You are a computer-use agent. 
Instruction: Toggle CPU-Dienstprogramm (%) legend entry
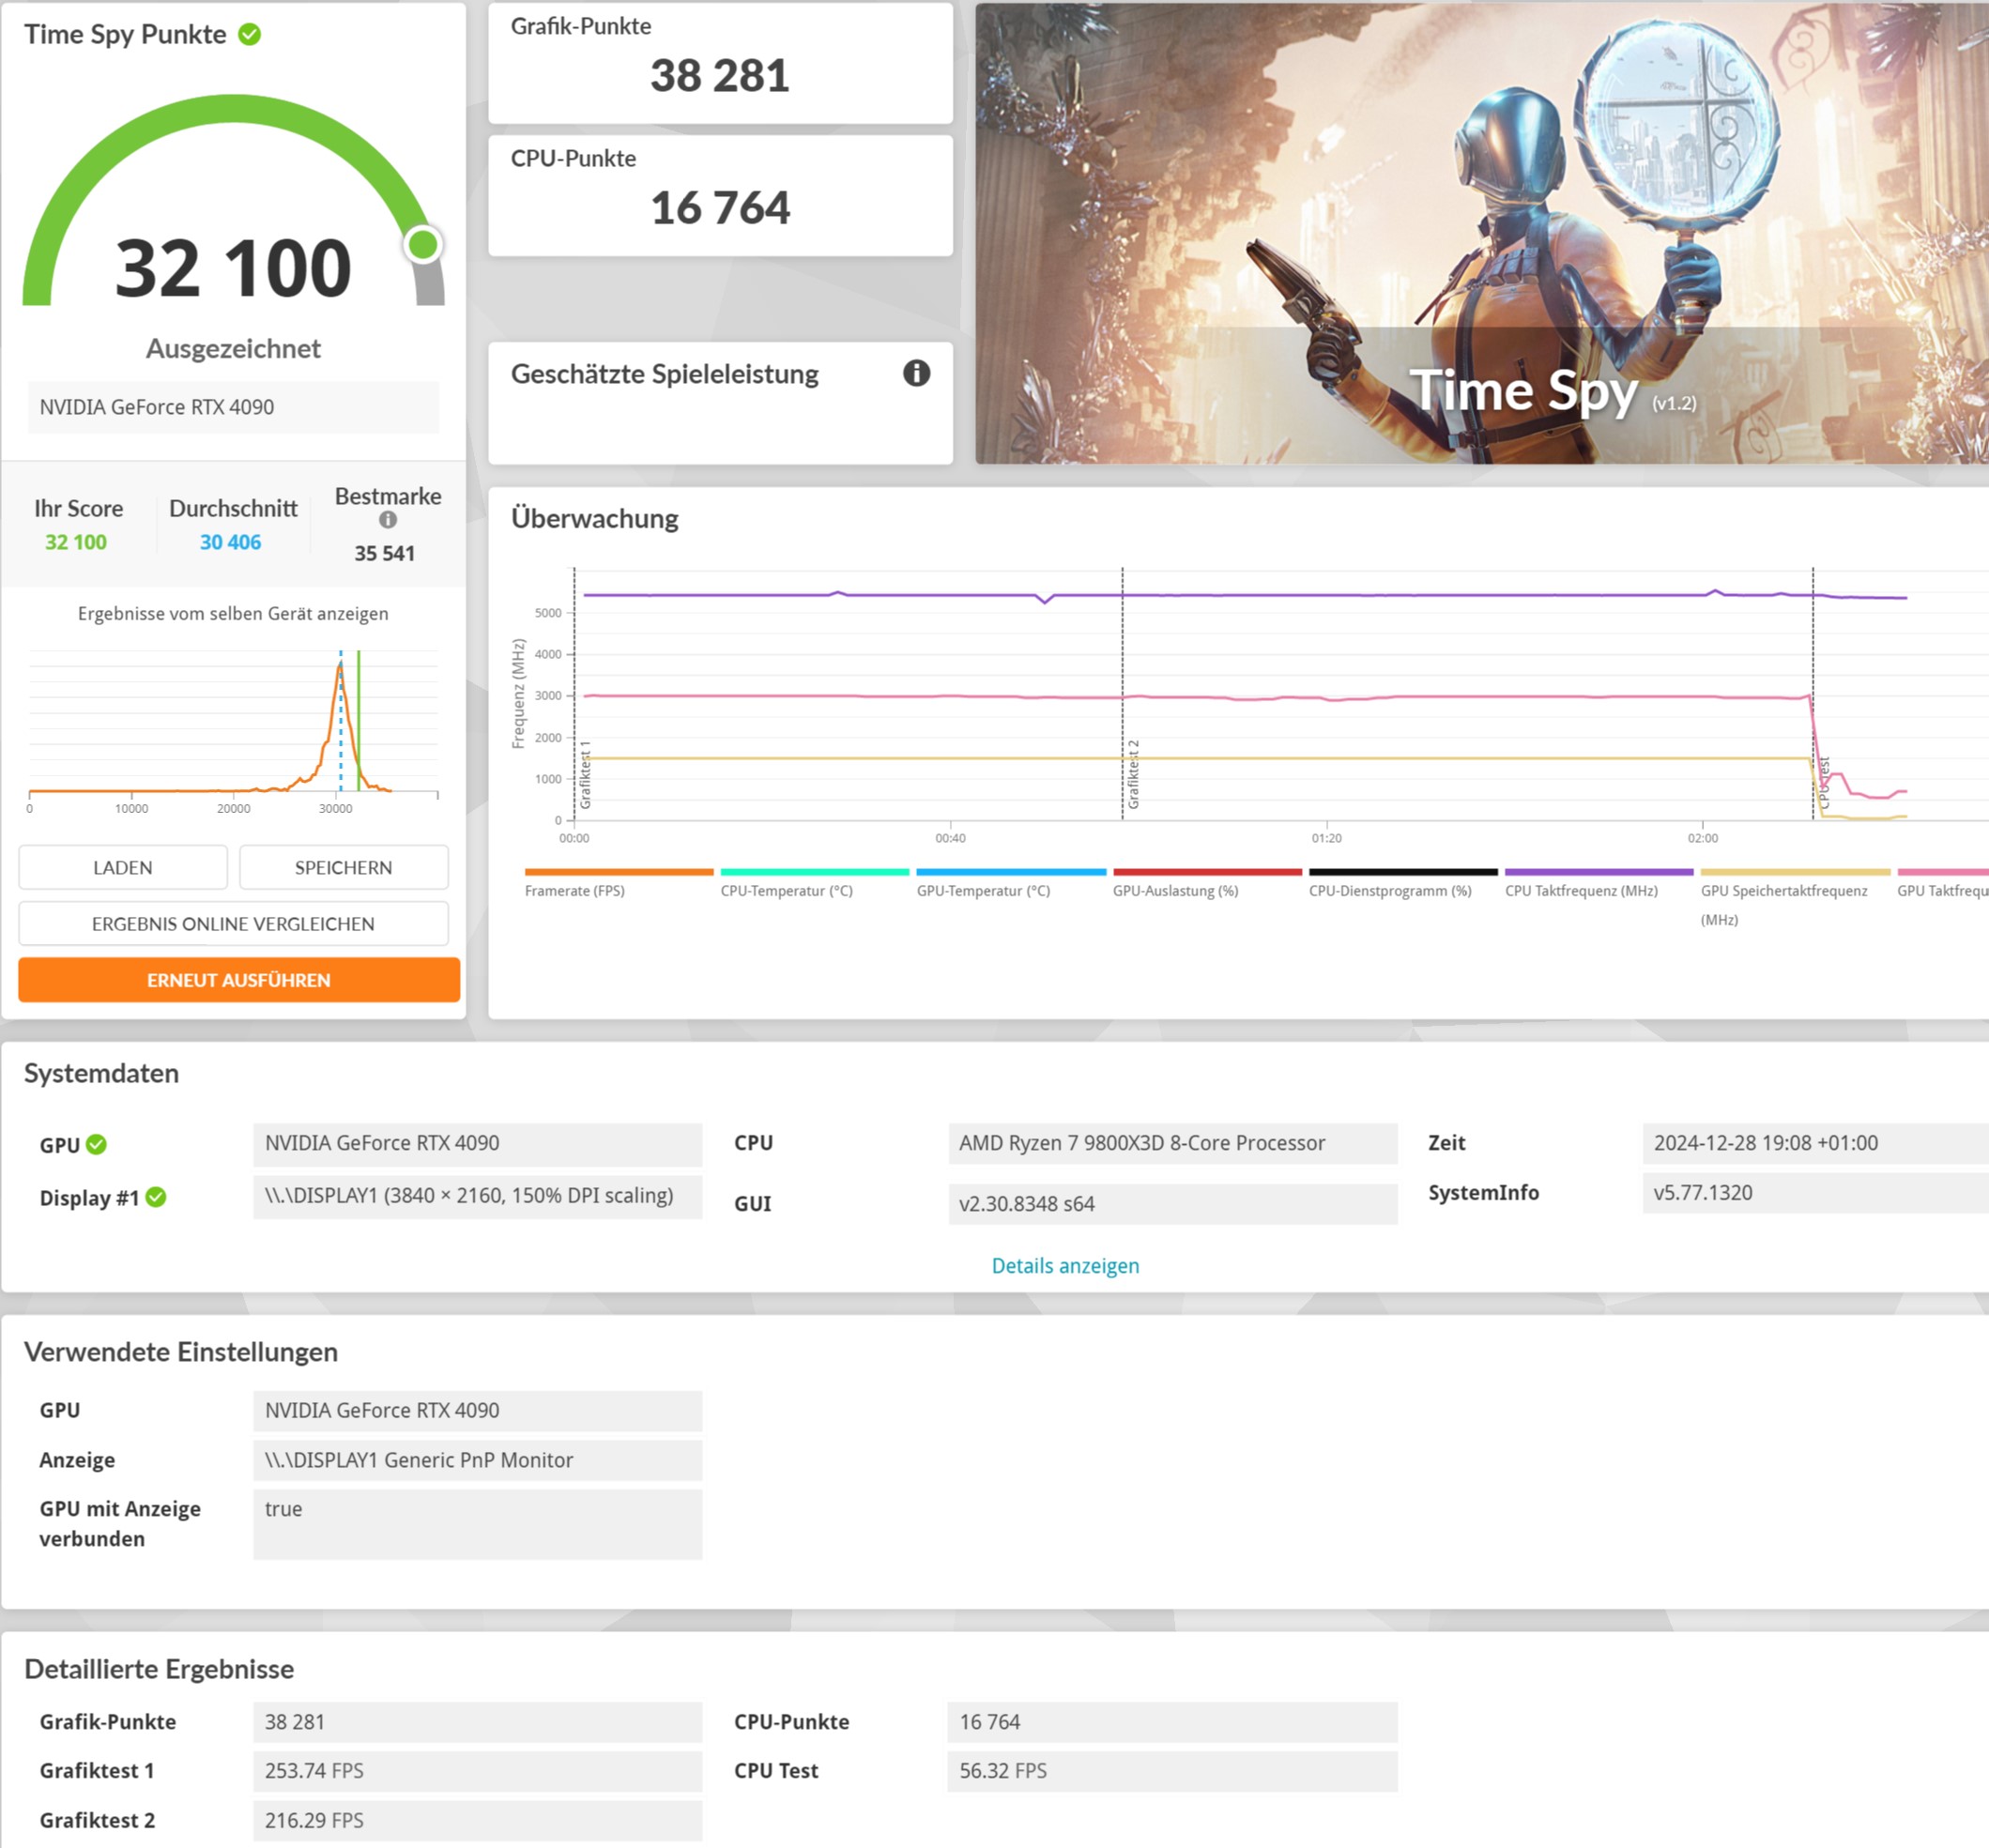[1390, 890]
